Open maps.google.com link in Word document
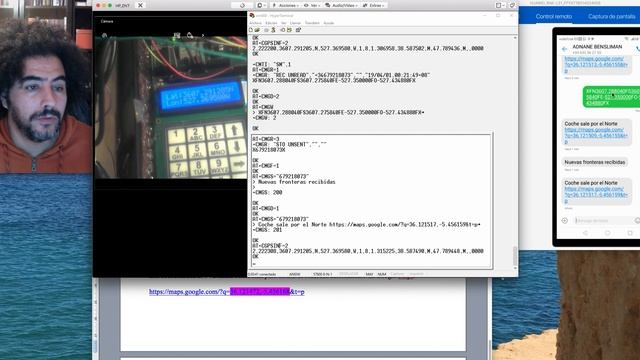This screenshot has height=360, width=640. pos(227,291)
